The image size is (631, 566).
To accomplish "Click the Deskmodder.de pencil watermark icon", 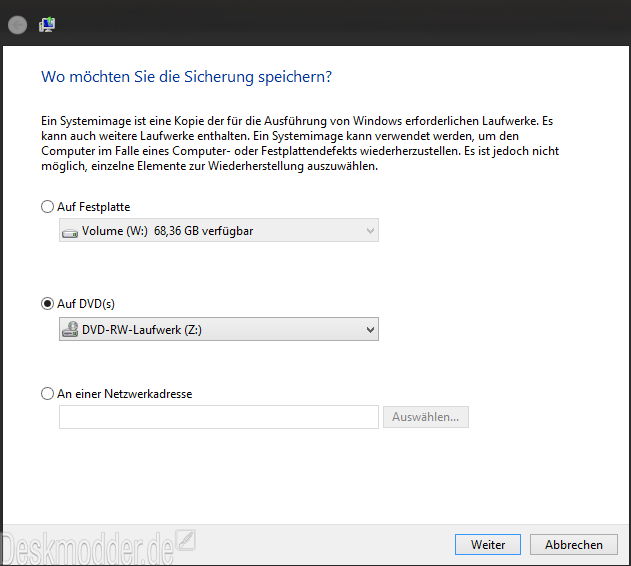I will (186, 541).
